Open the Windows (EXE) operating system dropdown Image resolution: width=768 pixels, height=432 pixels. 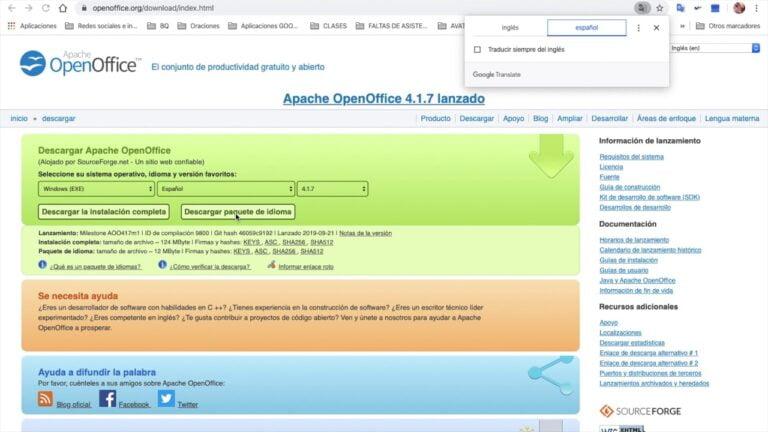[x=96, y=188]
